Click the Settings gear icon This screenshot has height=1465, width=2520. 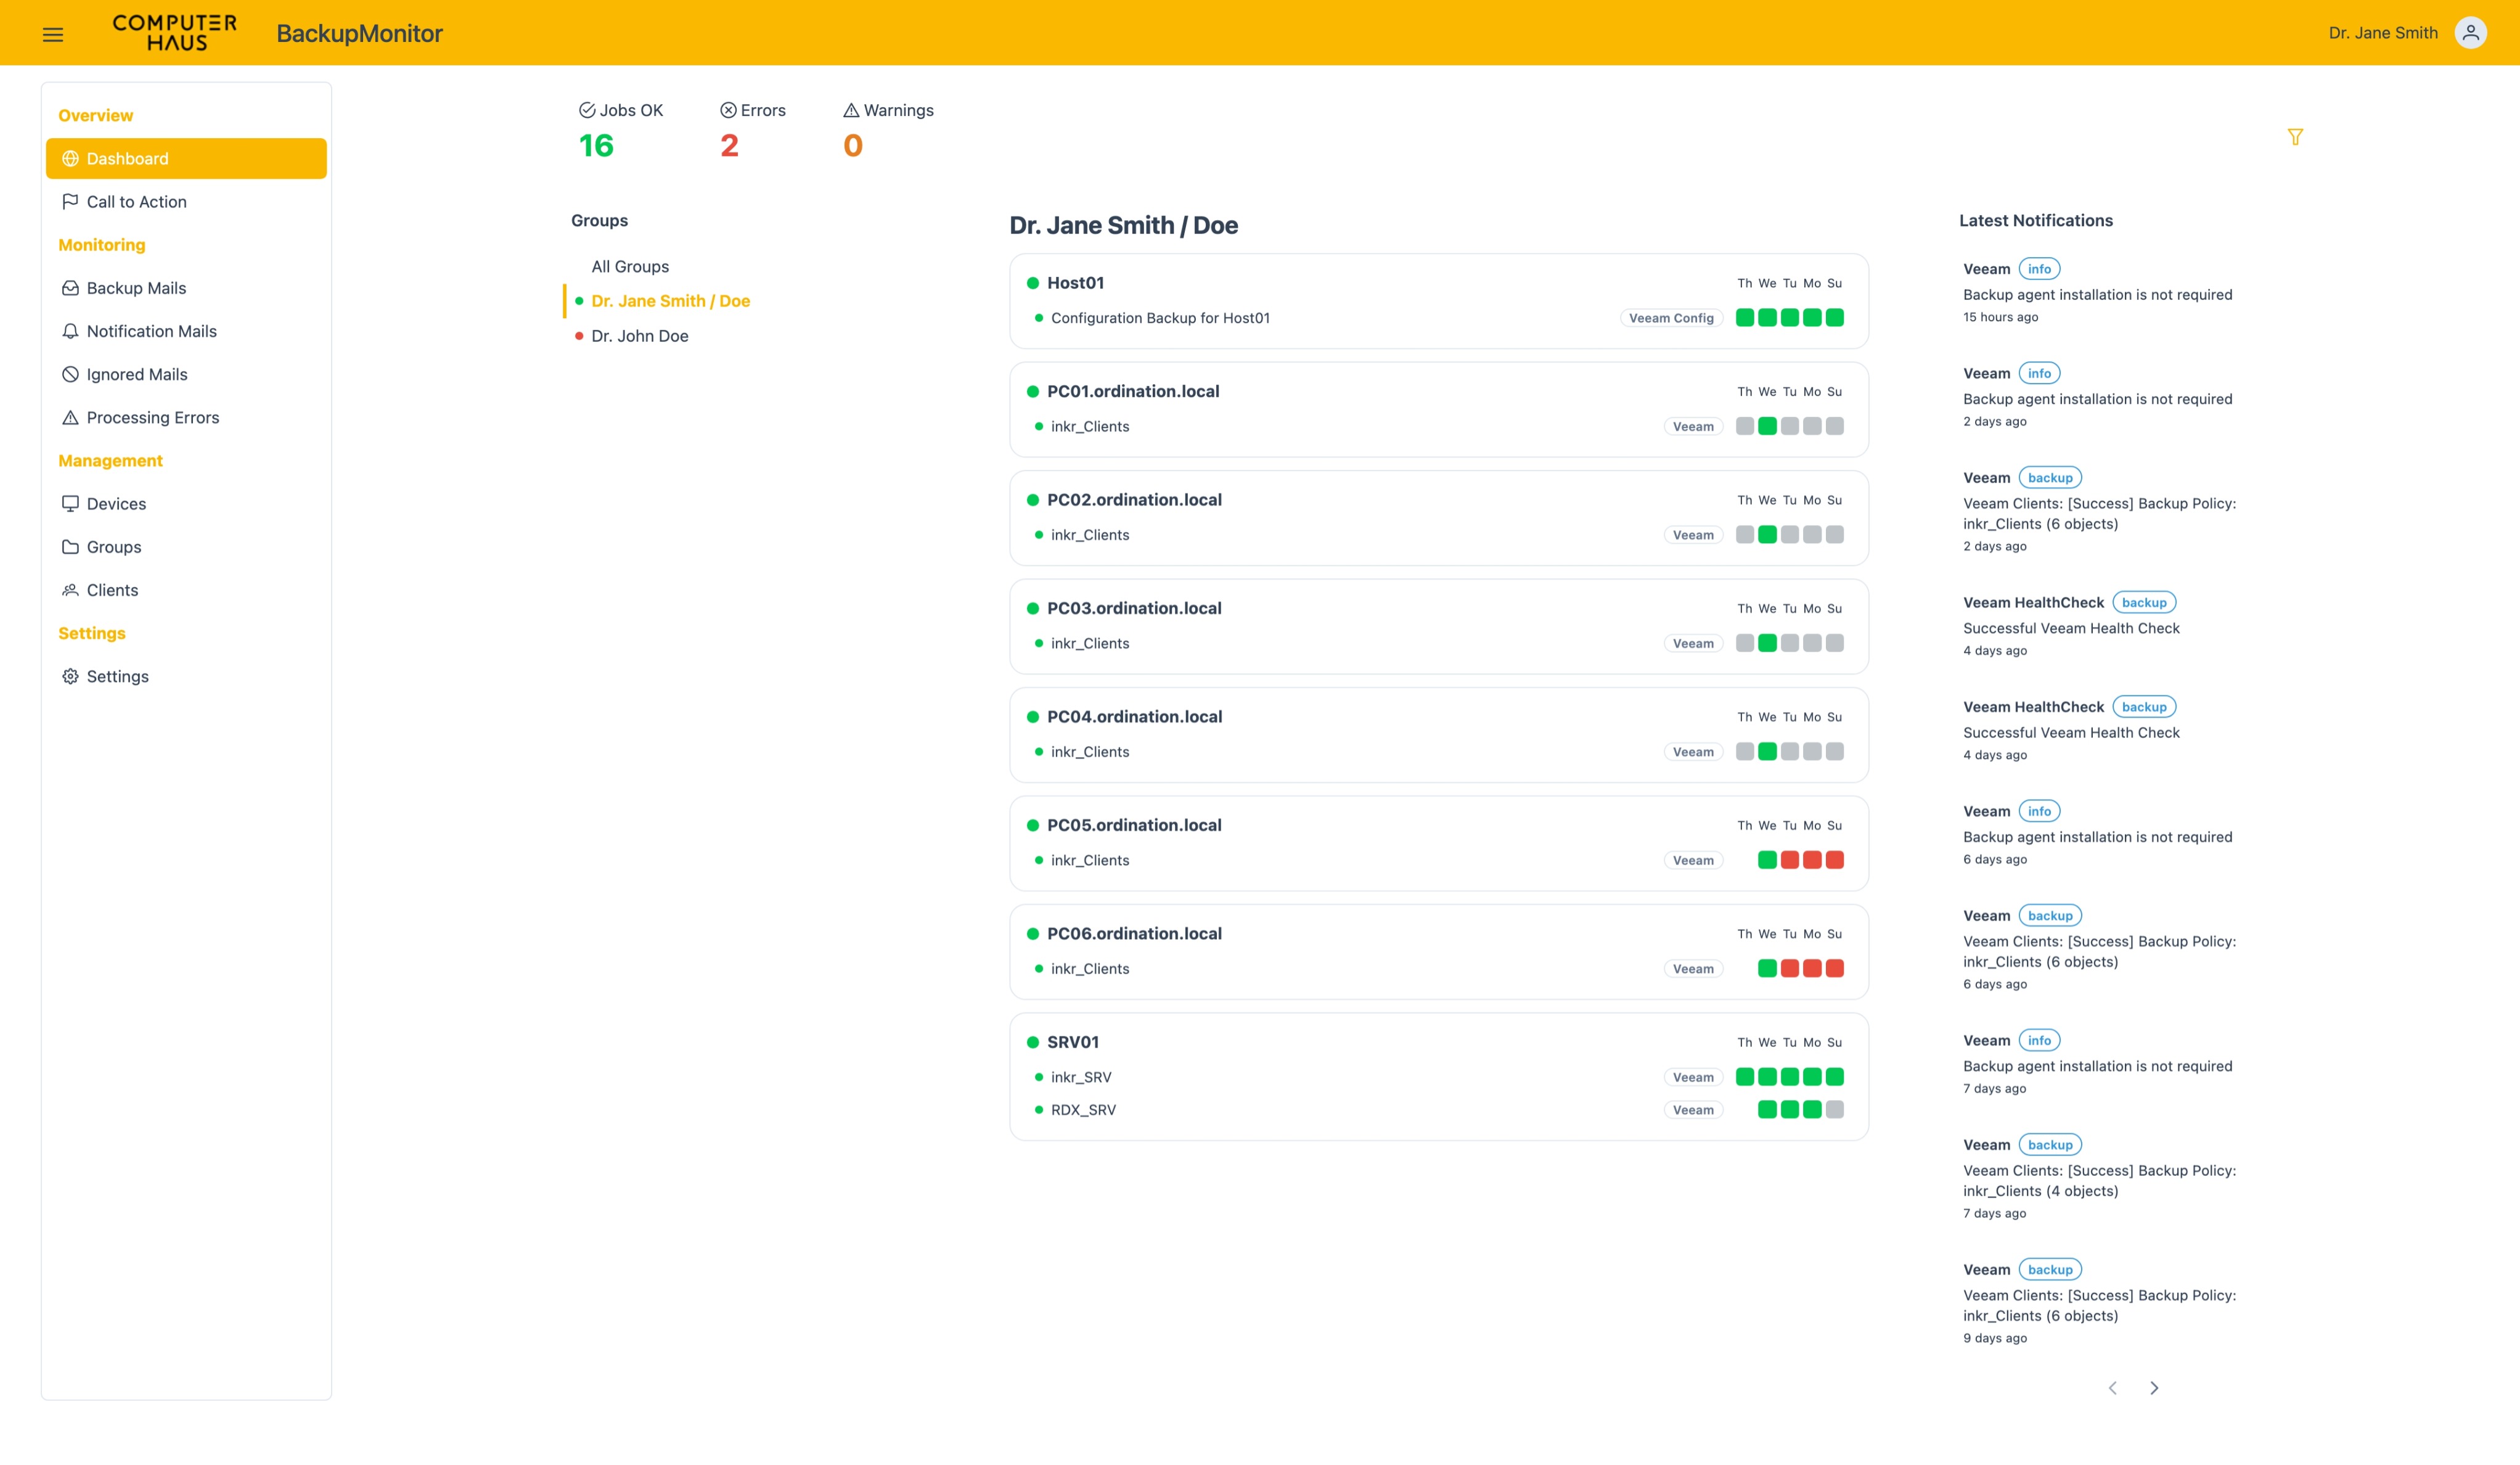click(x=70, y=677)
